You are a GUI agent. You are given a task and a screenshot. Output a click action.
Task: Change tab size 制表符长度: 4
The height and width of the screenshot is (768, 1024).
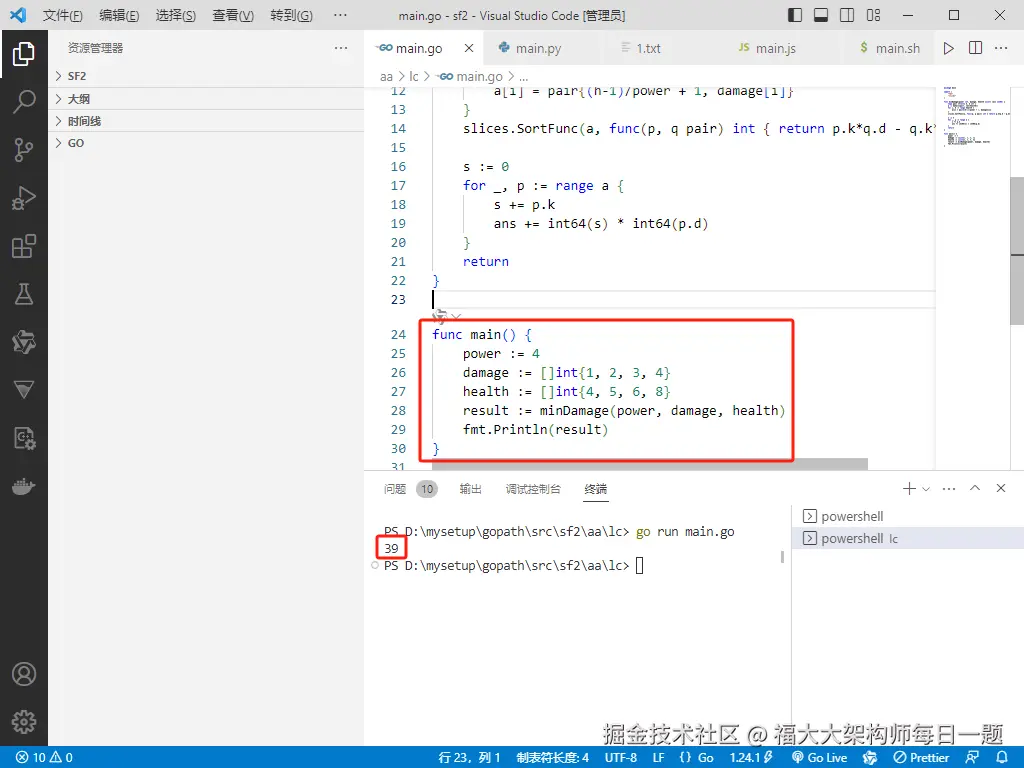point(552,758)
